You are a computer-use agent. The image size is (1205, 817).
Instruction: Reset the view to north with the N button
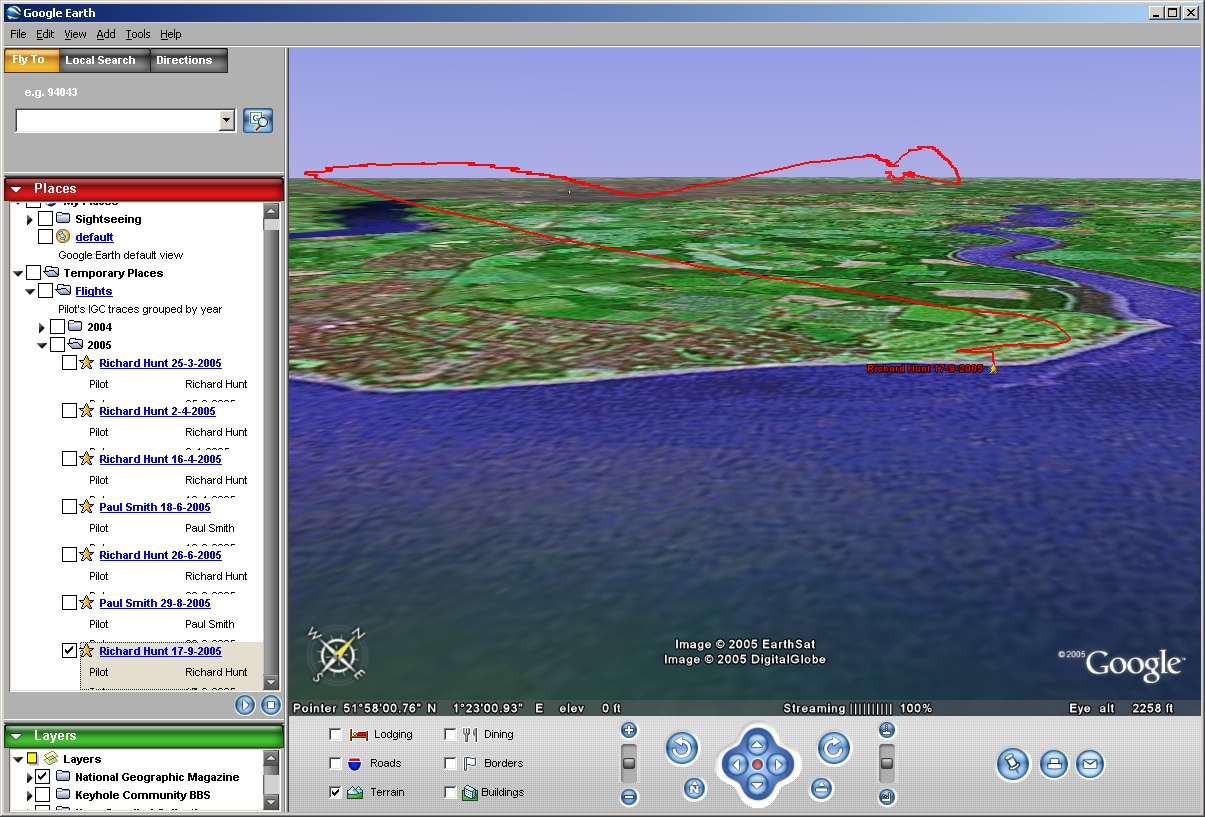click(x=694, y=789)
